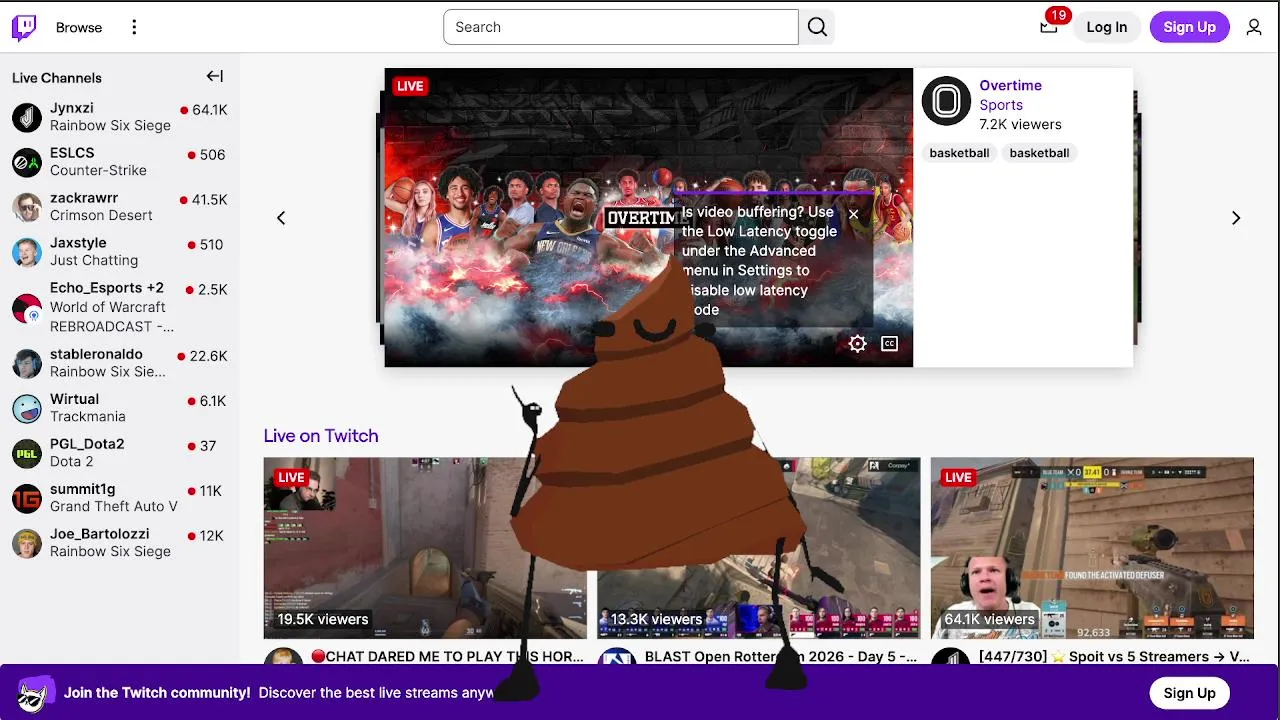
Task: Click the magnifier search button
Action: pyautogui.click(x=817, y=27)
